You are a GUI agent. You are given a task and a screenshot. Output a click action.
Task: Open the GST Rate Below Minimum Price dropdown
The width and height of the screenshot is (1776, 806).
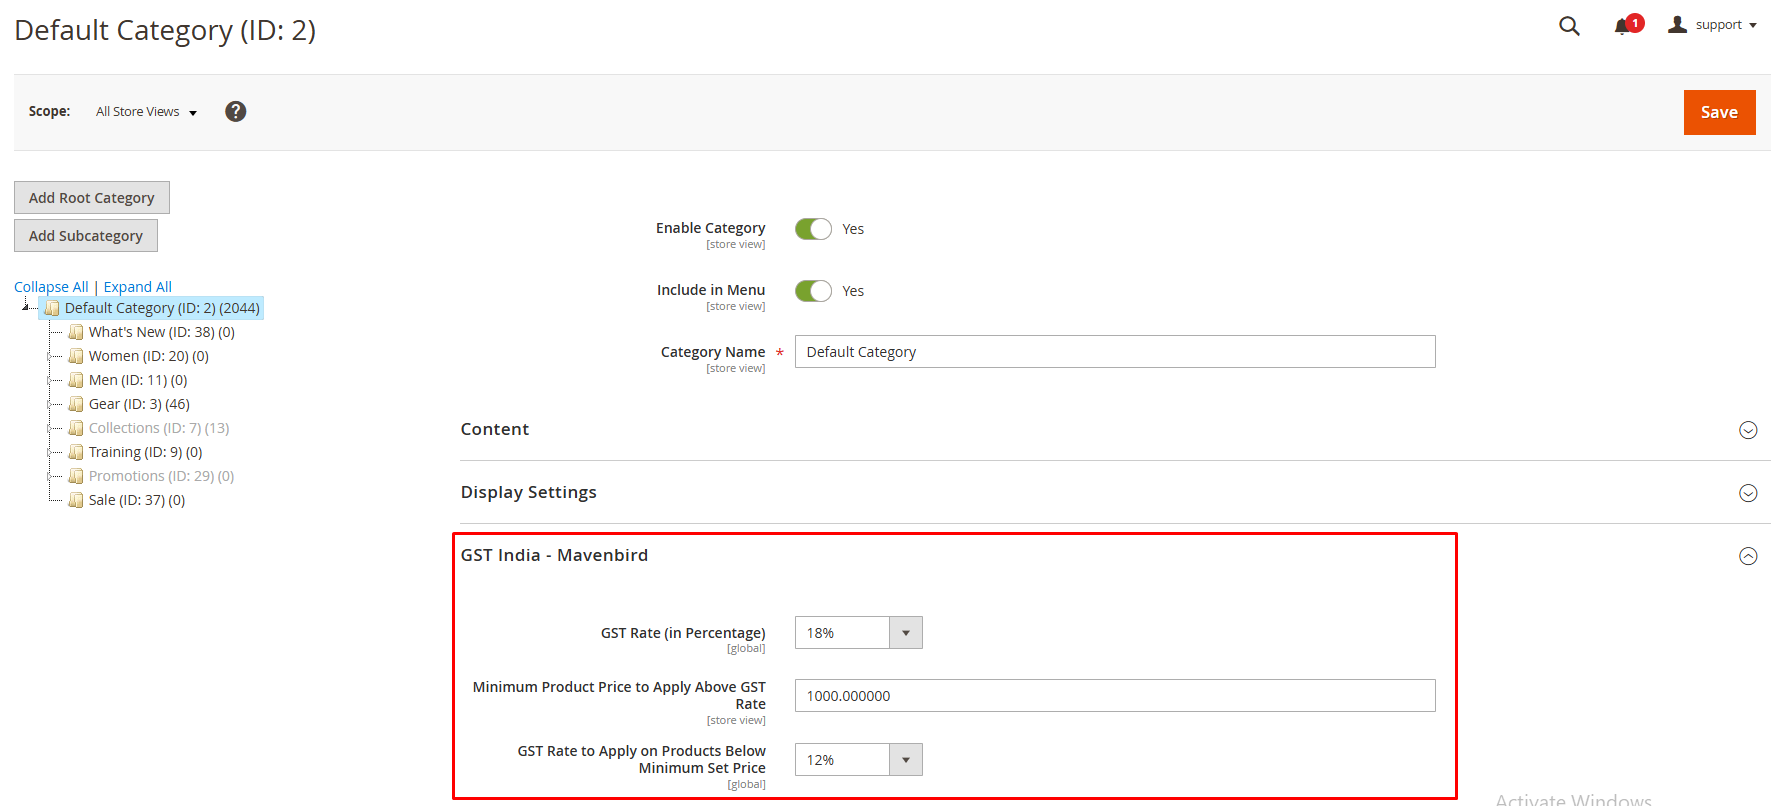point(859,760)
